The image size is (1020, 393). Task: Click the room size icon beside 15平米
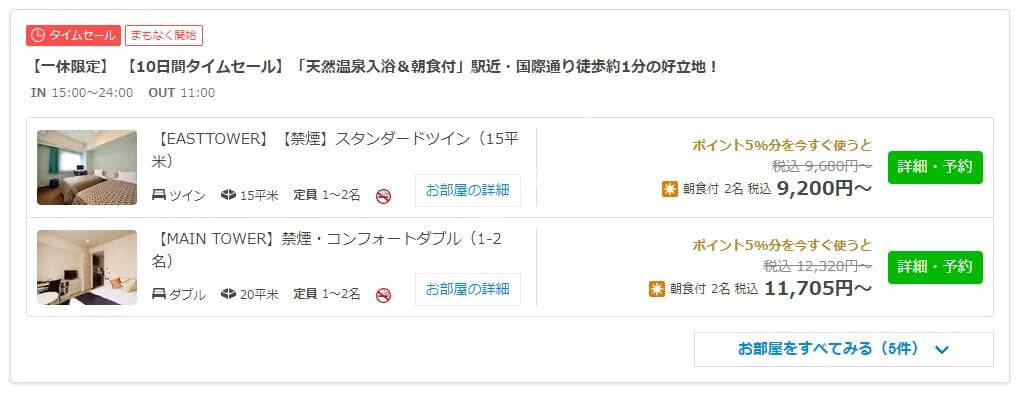click(x=228, y=195)
